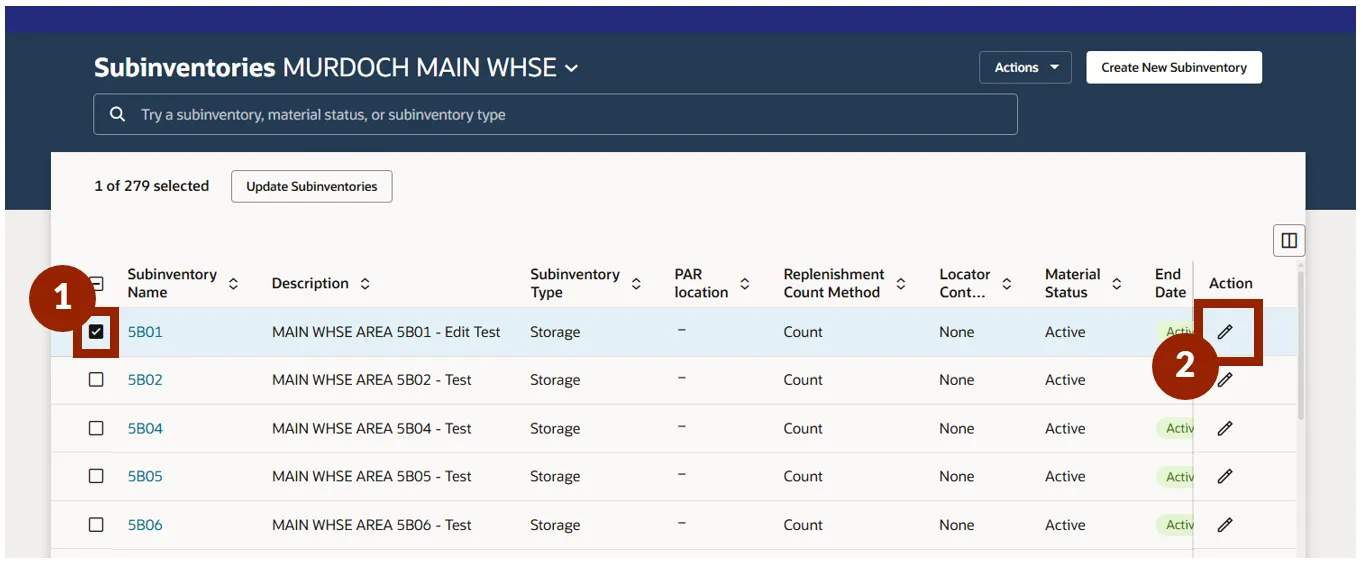The width and height of the screenshot is (1363, 568).
Task: Click the edit pencil for row 5B01
Action: point(1224,332)
